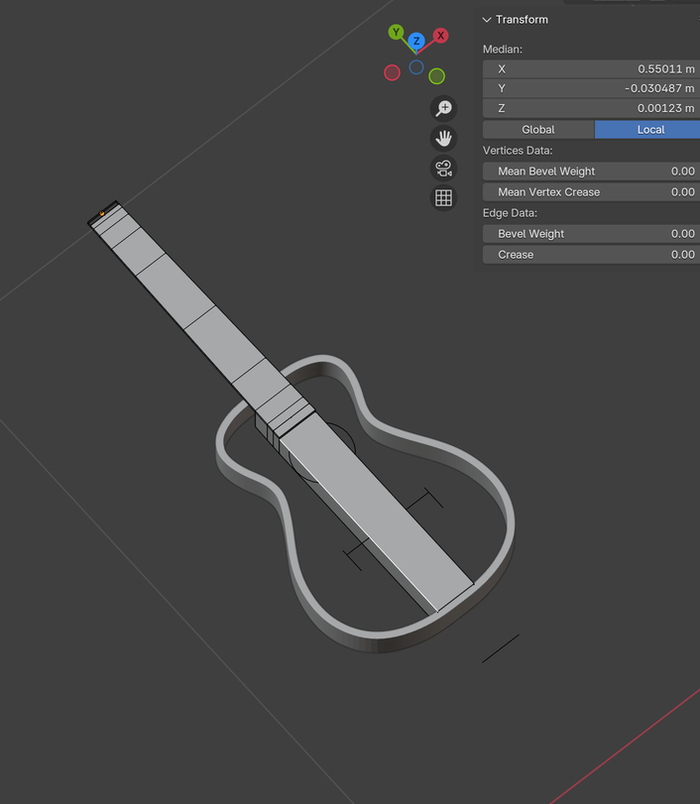Click the red X axis on gizmo
The width and height of the screenshot is (700, 804).
pos(440,35)
